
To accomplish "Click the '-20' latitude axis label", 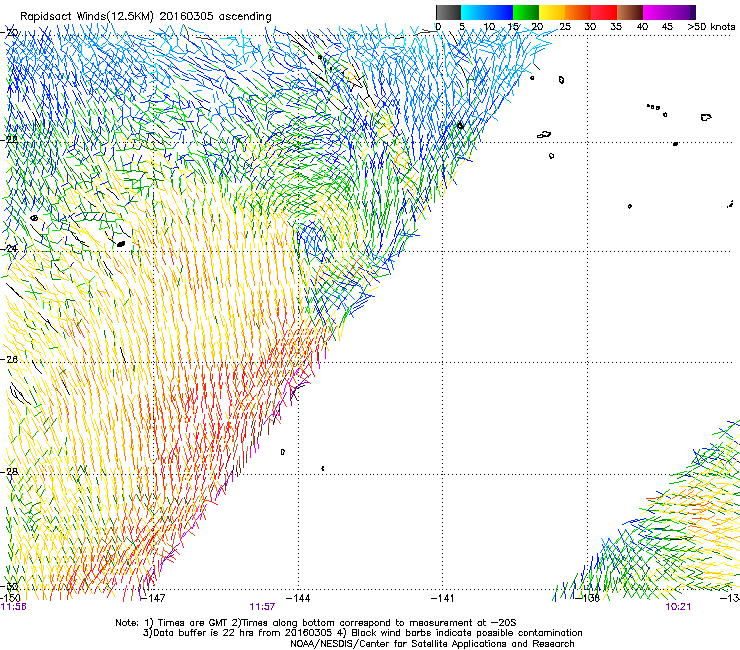I will click(x=10, y=33).
